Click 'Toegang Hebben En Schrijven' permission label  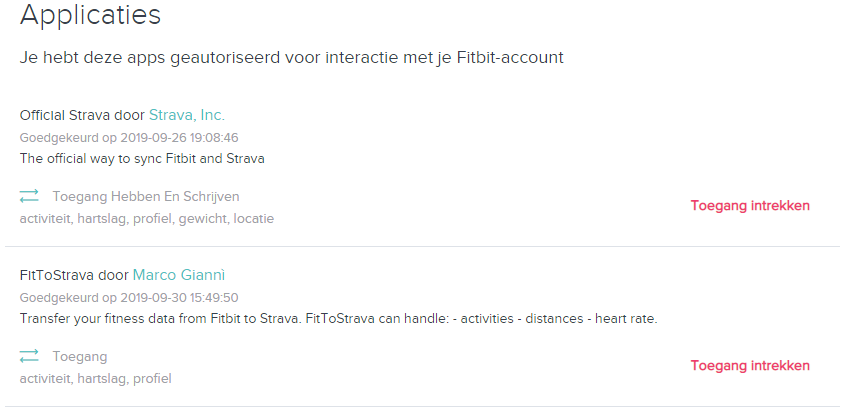coord(146,197)
